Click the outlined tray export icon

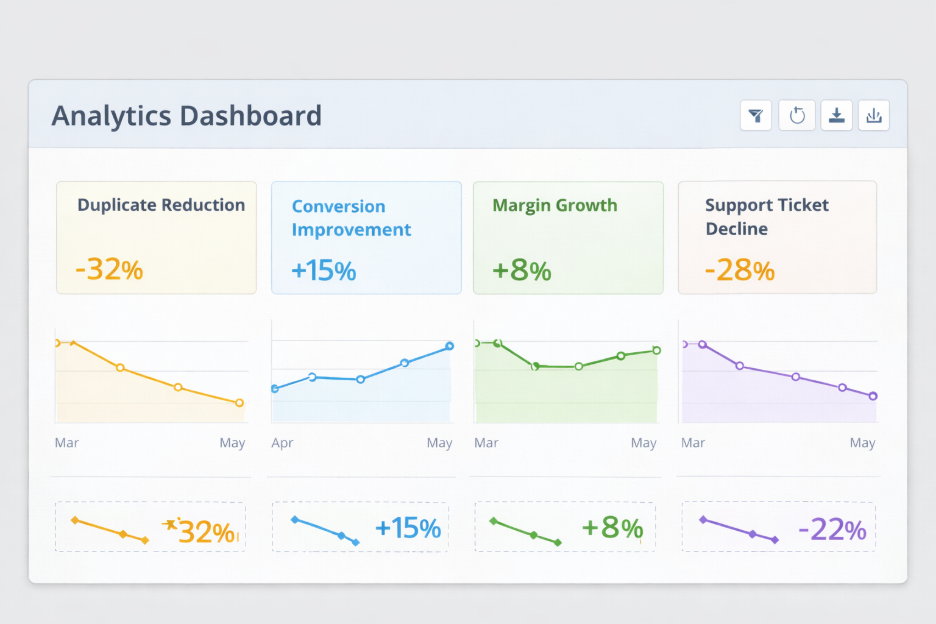(x=874, y=116)
